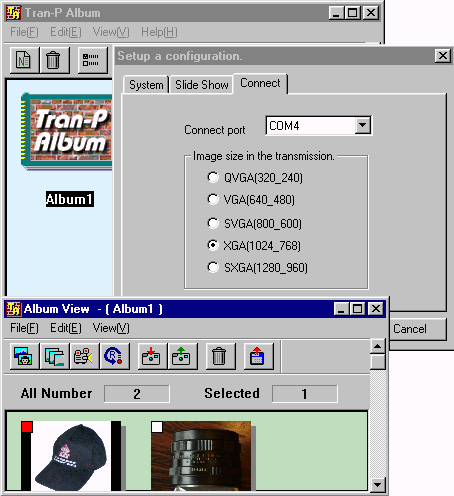The width and height of the screenshot is (454, 496).
Task: Open File(F) menu in Album View window
Action: 24,328
